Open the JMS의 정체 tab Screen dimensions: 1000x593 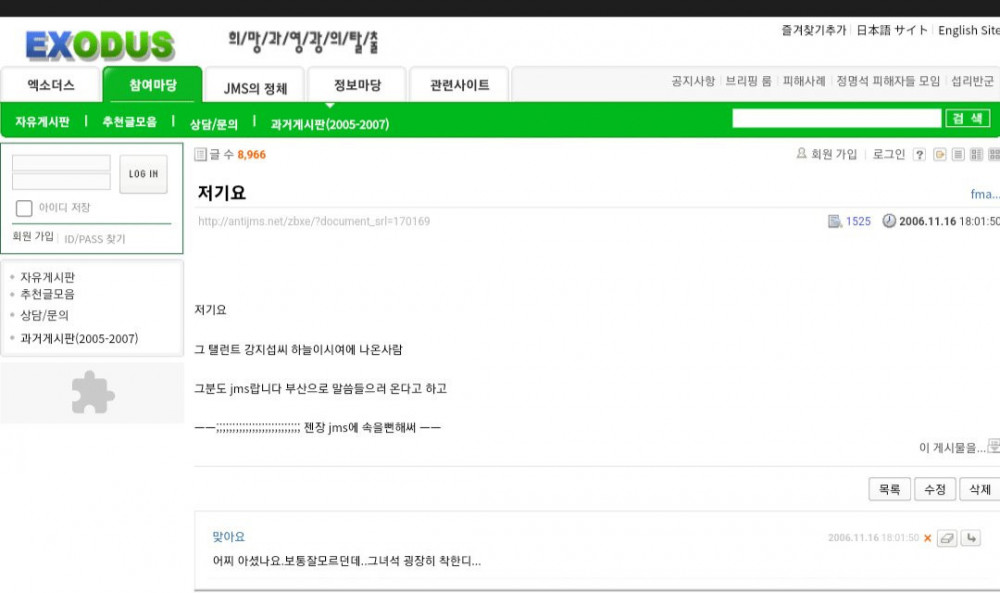255,87
